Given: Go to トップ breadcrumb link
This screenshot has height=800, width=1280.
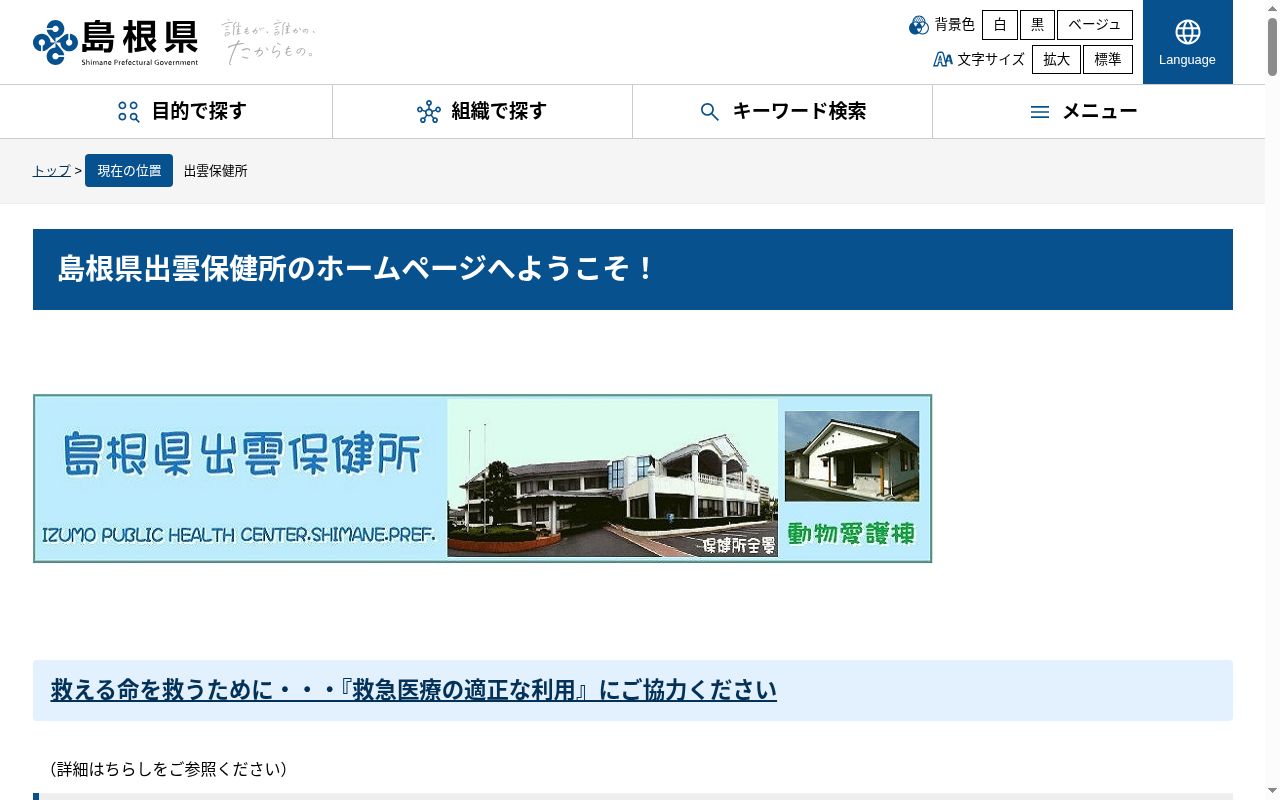Looking at the screenshot, I should [52, 171].
